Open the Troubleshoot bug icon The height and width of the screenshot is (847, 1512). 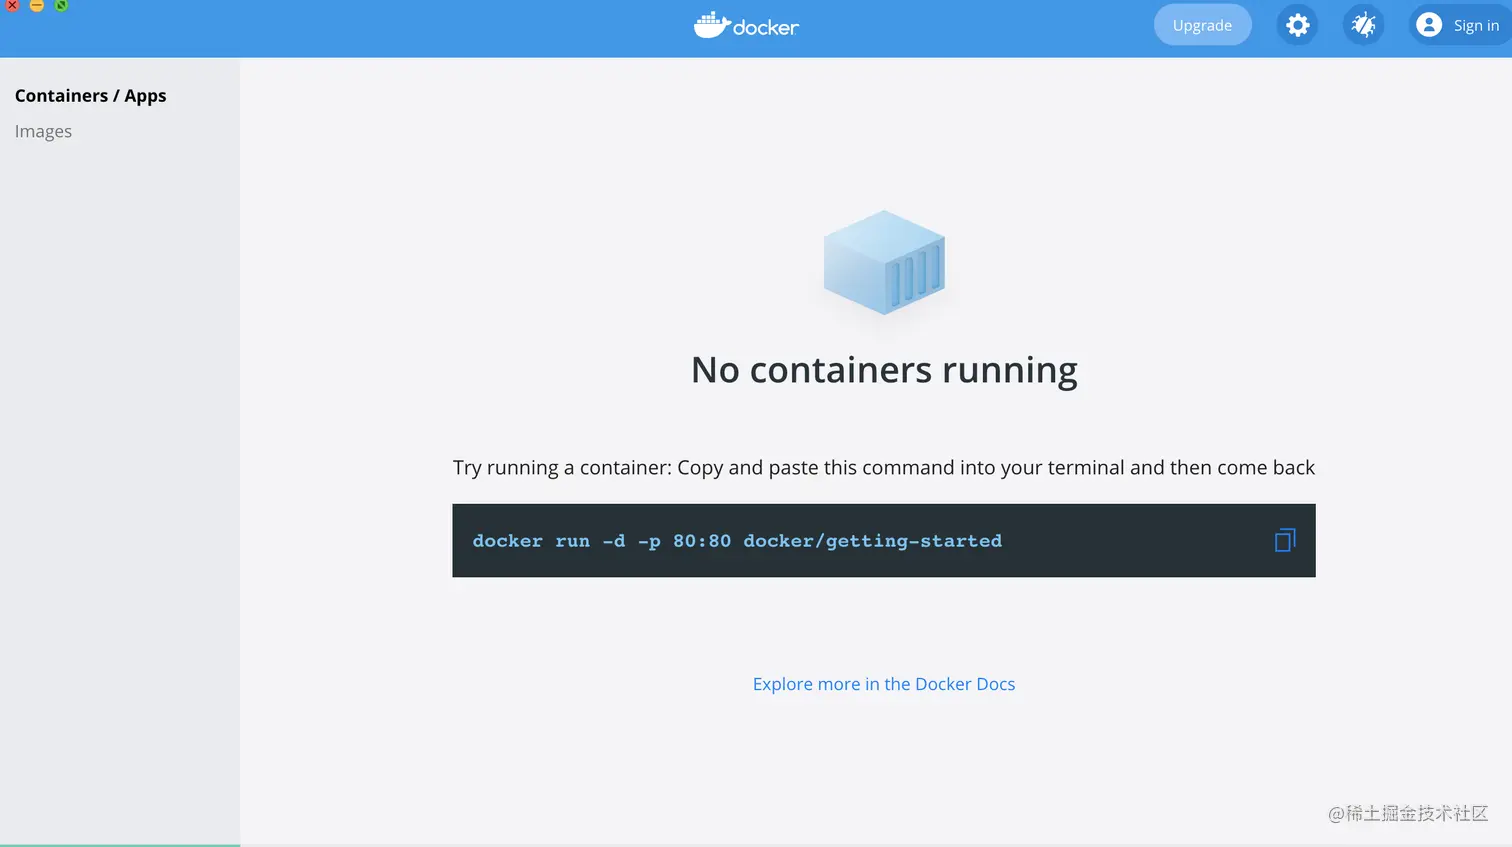(1363, 25)
